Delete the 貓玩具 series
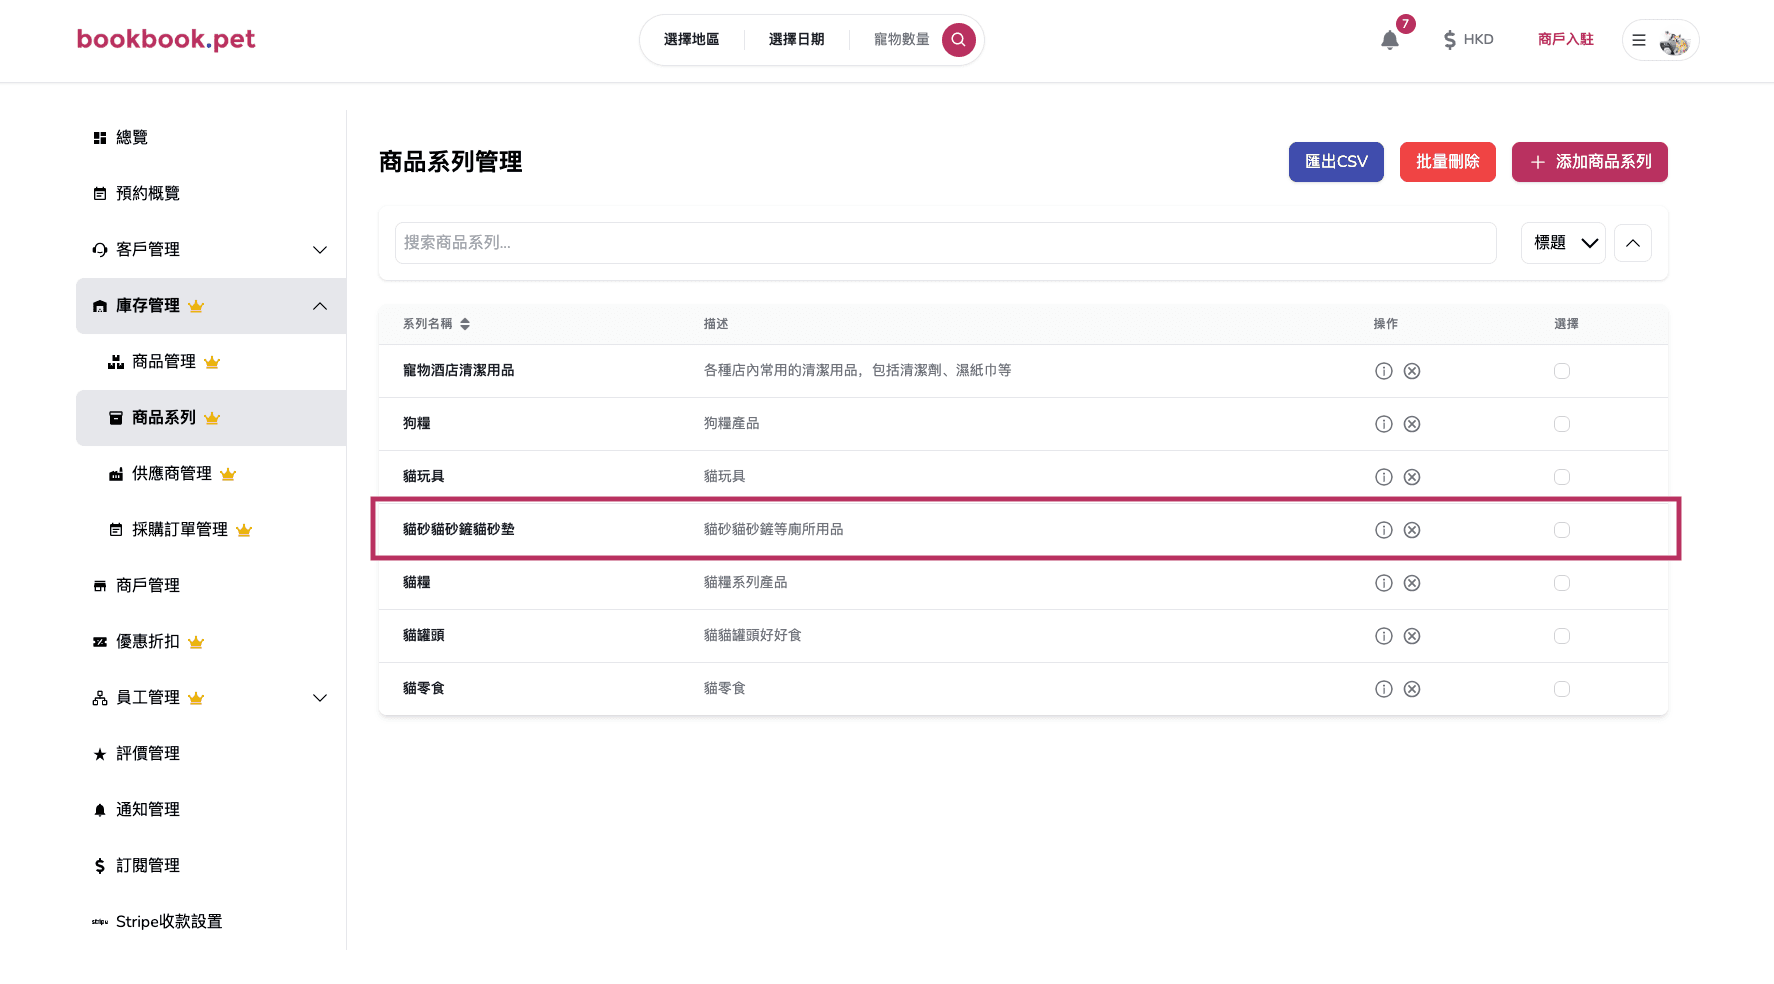 1411,477
